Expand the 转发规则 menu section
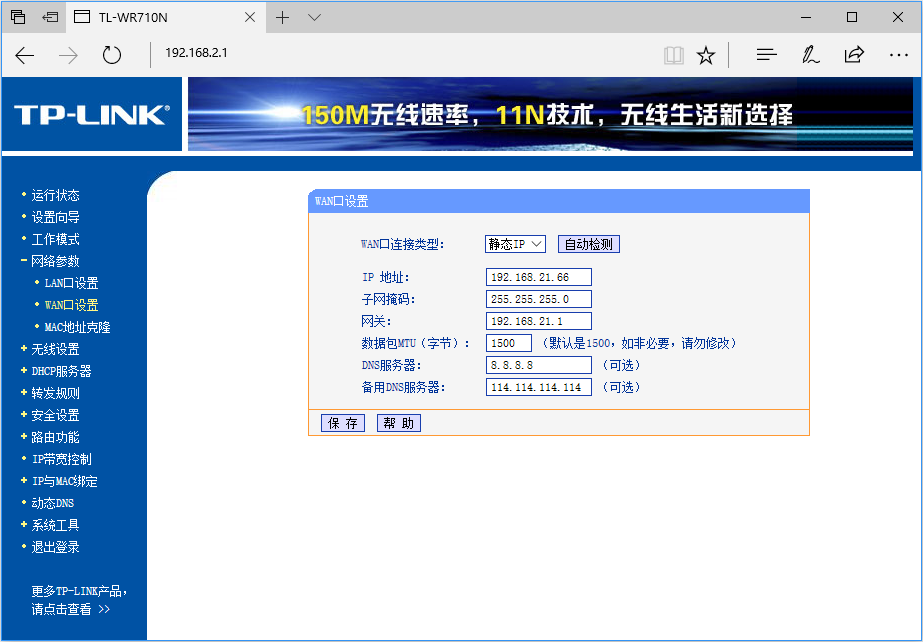 (x=55, y=393)
